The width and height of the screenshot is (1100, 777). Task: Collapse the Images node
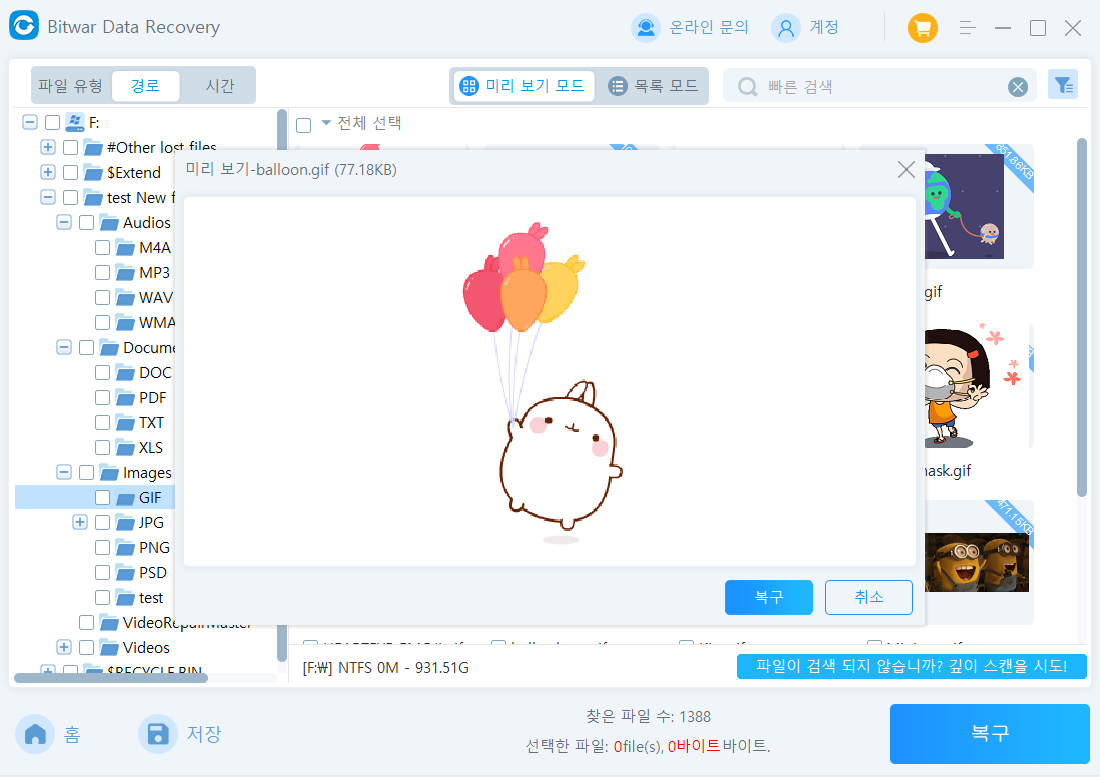click(x=64, y=472)
